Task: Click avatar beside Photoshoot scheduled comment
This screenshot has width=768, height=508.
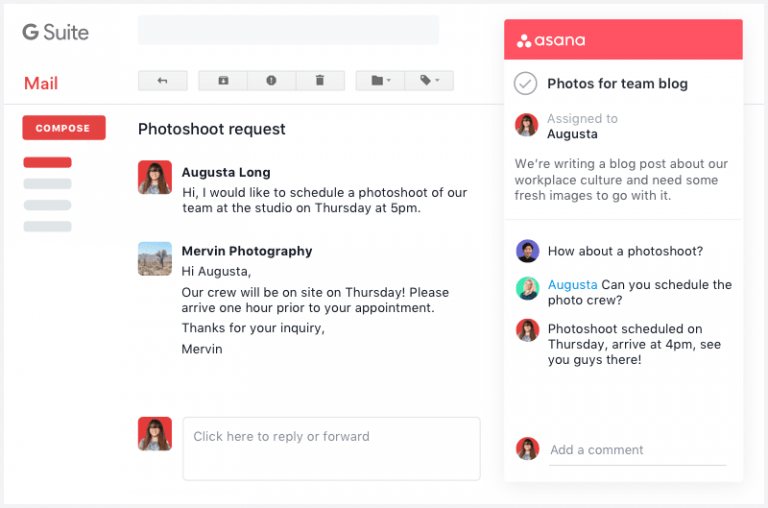Action: (x=528, y=331)
